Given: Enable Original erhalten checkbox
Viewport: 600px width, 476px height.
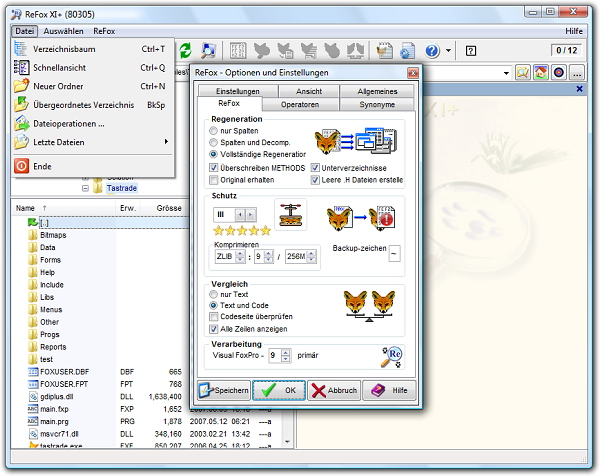Looking at the screenshot, I should pyautogui.click(x=213, y=179).
